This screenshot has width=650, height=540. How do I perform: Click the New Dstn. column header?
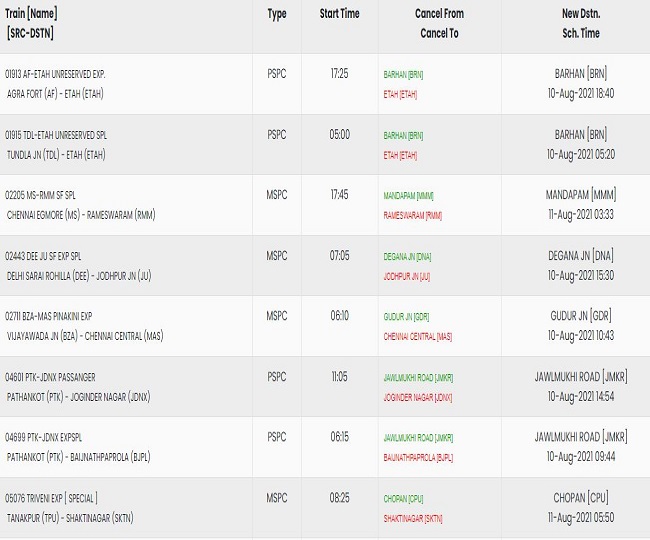click(x=581, y=14)
